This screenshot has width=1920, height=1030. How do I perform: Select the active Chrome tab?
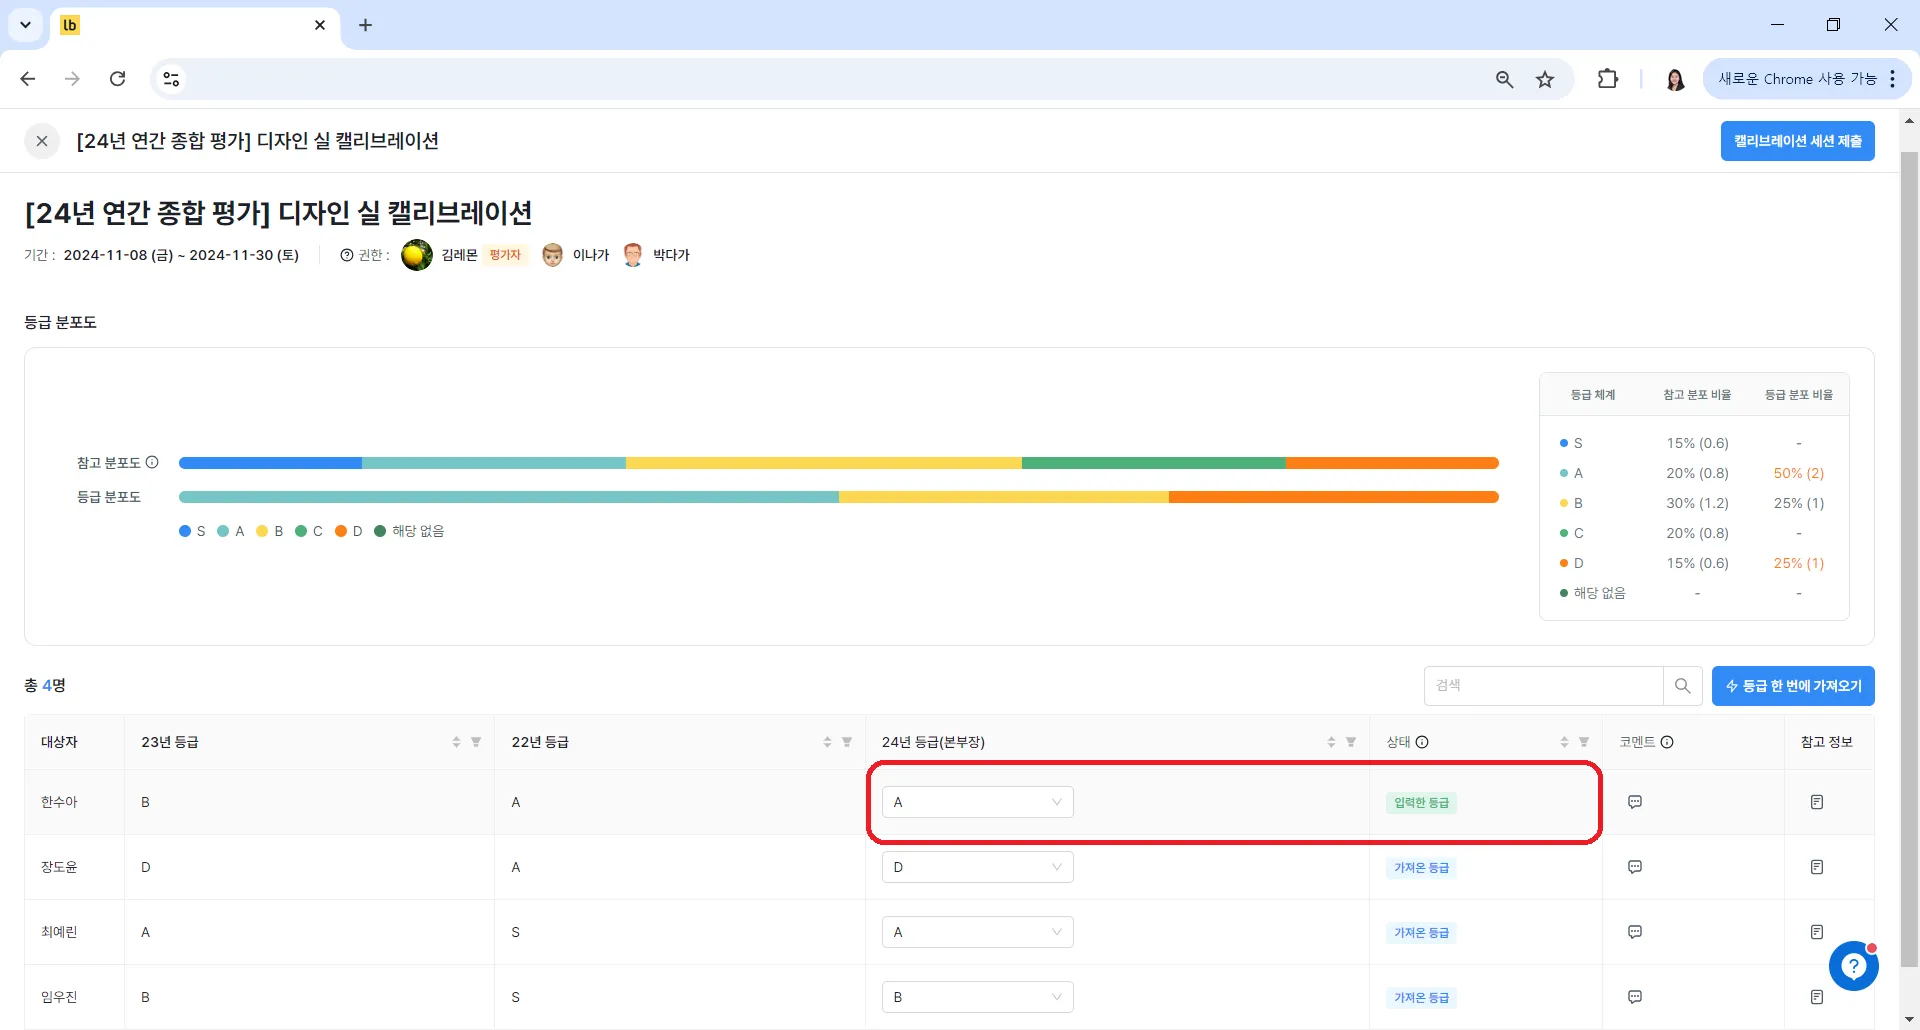(x=193, y=26)
